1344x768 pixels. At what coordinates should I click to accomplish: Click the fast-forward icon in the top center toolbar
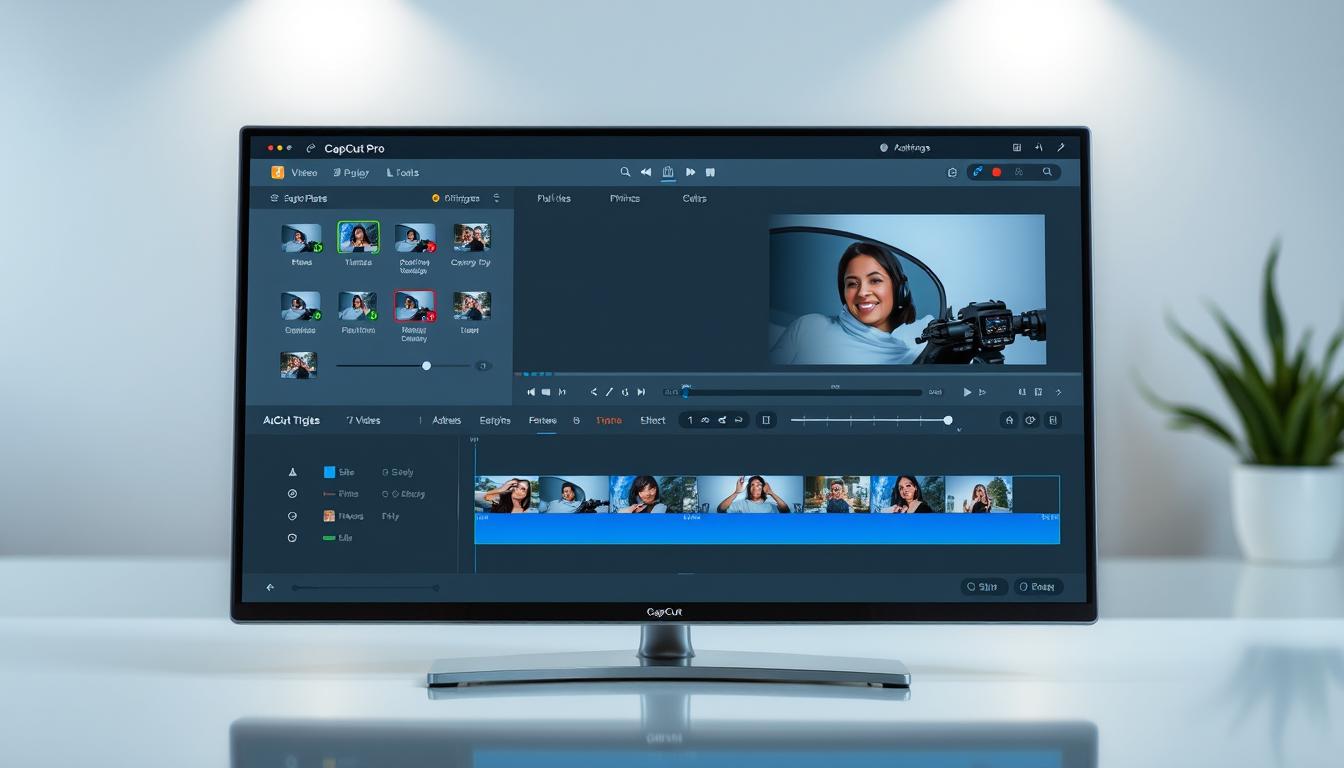click(690, 172)
